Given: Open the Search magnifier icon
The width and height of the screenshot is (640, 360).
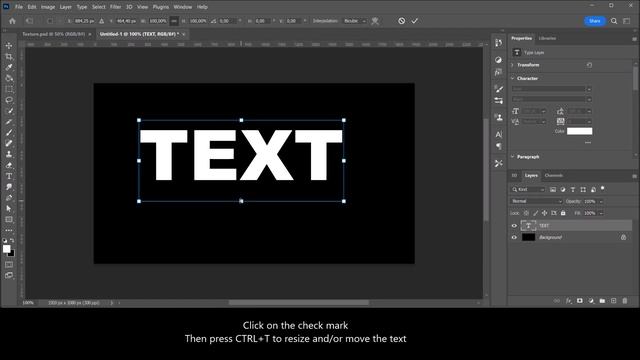Looking at the screenshot, I should point(614,21).
